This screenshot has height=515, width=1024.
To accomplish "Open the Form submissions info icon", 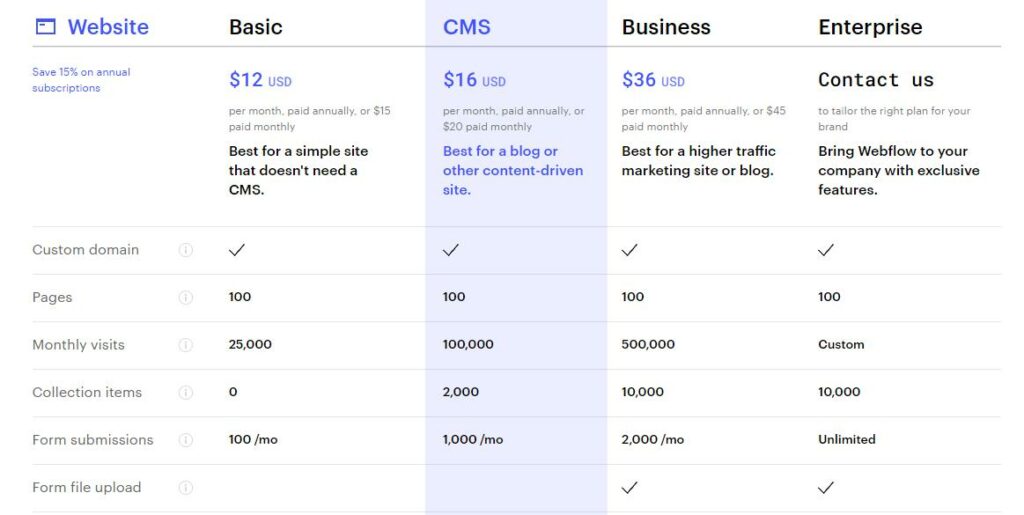I will pyautogui.click(x=186, y=440).
